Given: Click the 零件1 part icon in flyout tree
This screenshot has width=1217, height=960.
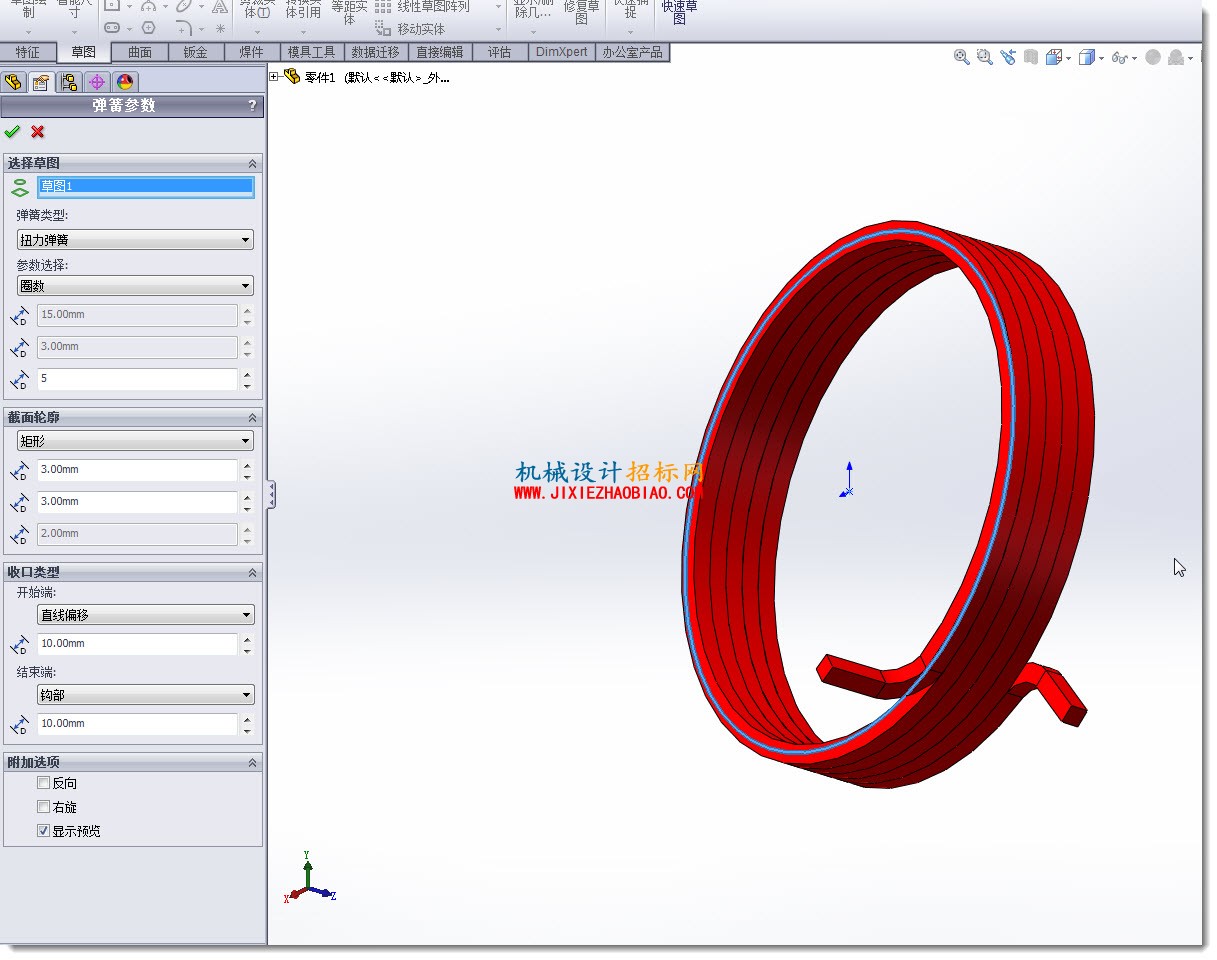Looking at the screenshot, I should [x=292, y=77].
